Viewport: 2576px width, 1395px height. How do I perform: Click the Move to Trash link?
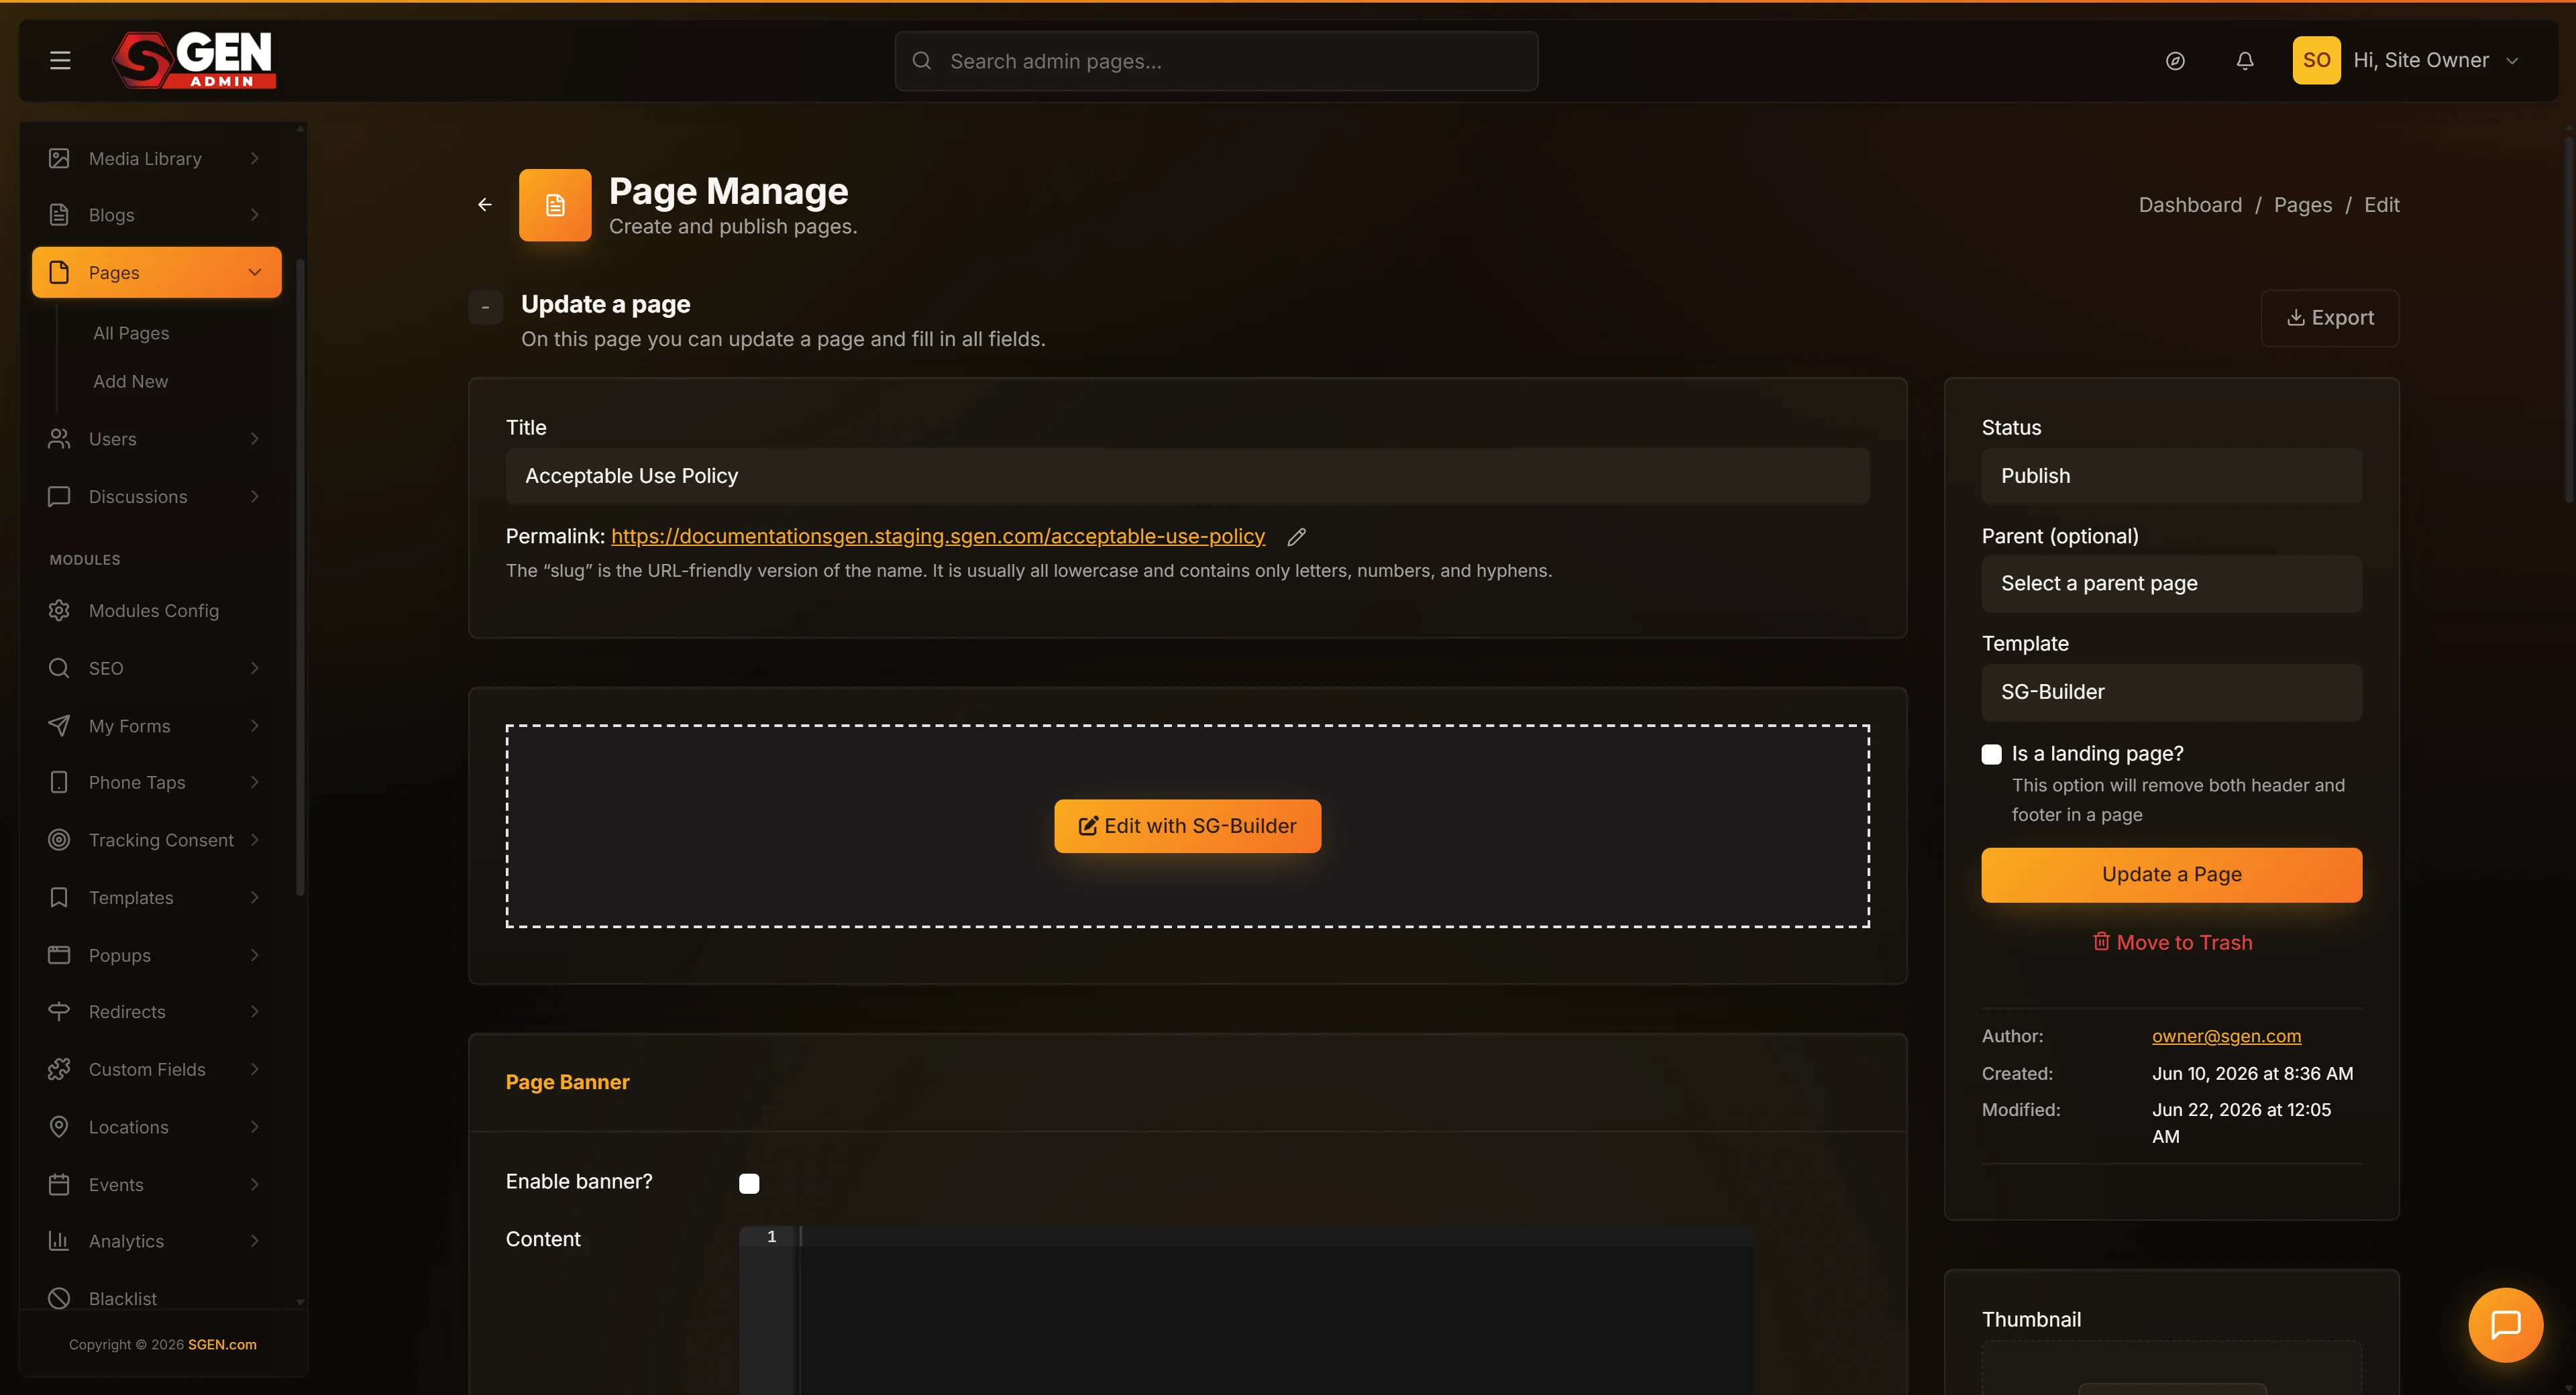(2172, 942)
